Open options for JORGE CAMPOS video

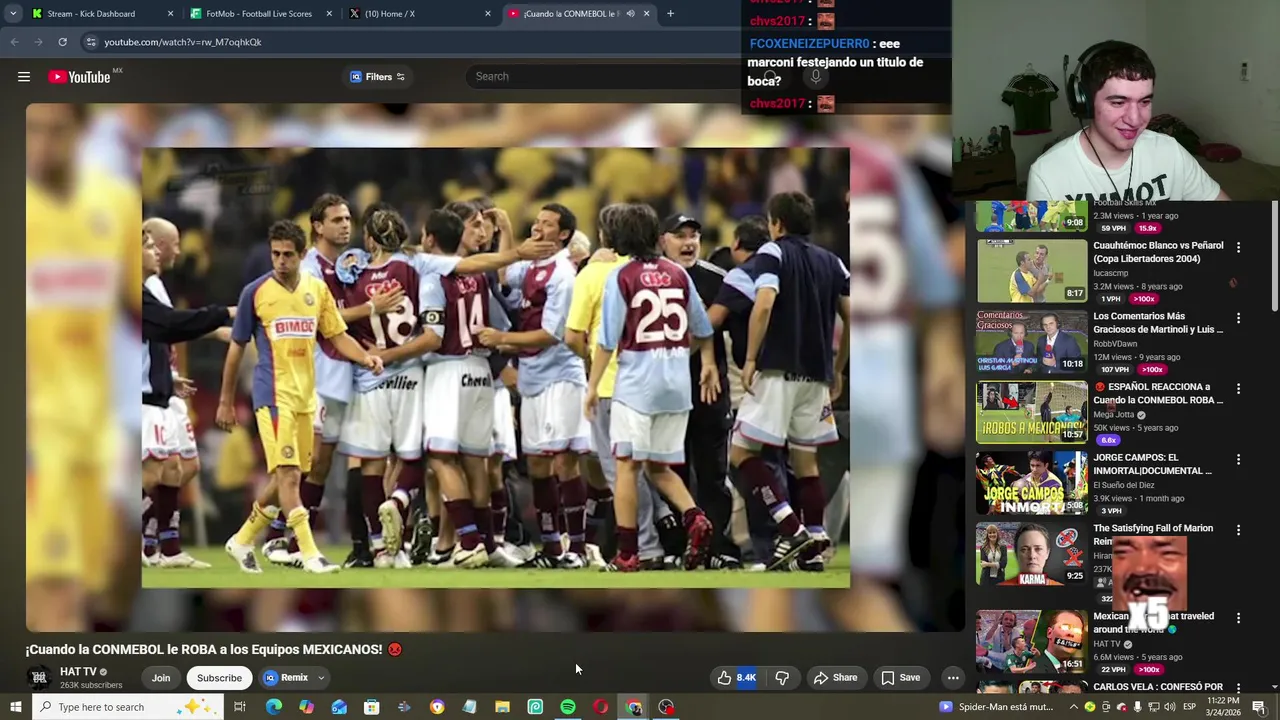pos(1238,460)
